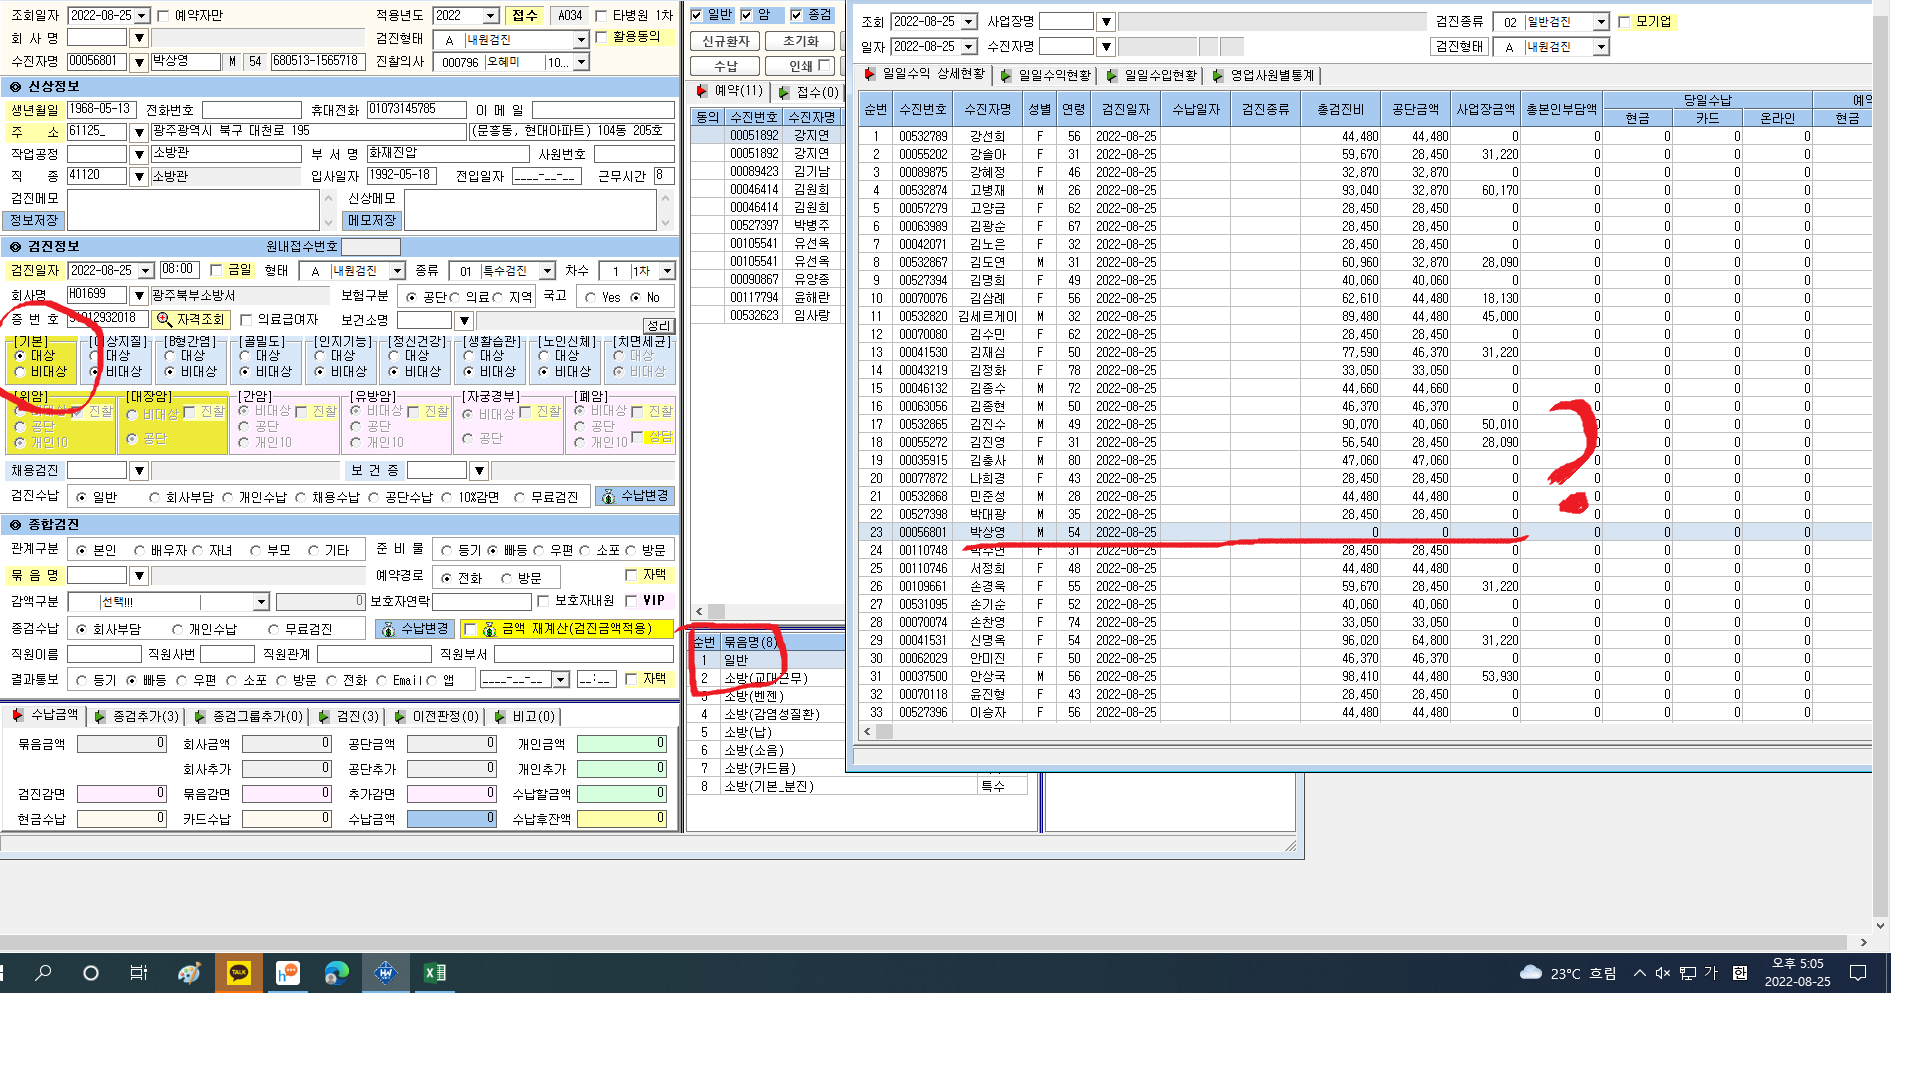Enable the 금액 재계산 checkbox

(470, 629)
